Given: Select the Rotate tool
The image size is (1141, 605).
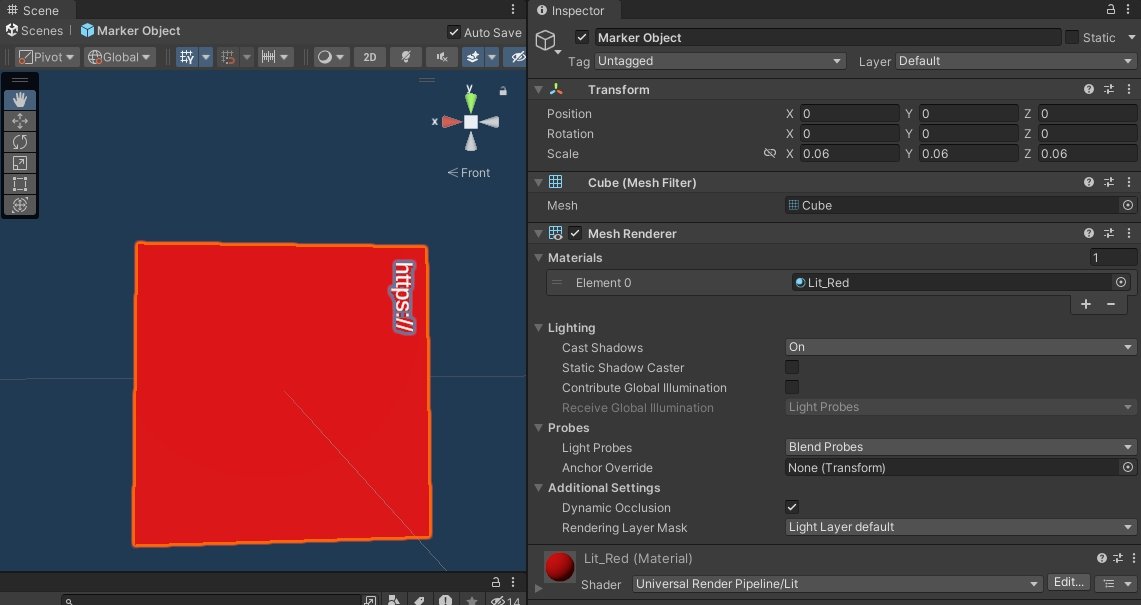Looking at the screenshot, I should tap(20, 142).
